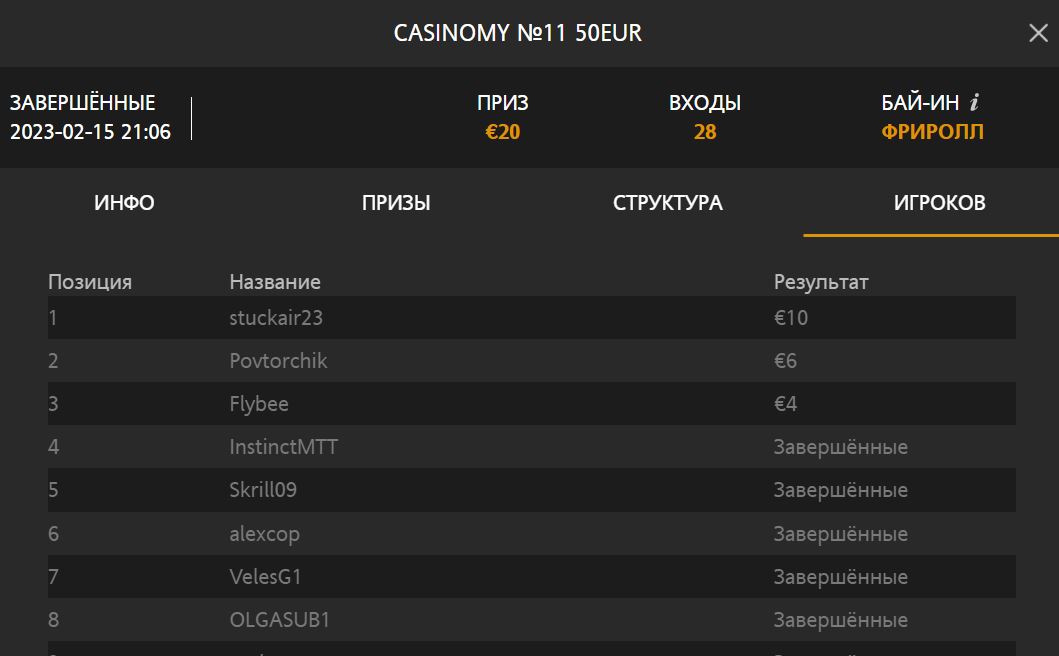Select player stuckair23 row
Image resolution: width=1059 pixels, height=656 pixels.
[532, 318]
